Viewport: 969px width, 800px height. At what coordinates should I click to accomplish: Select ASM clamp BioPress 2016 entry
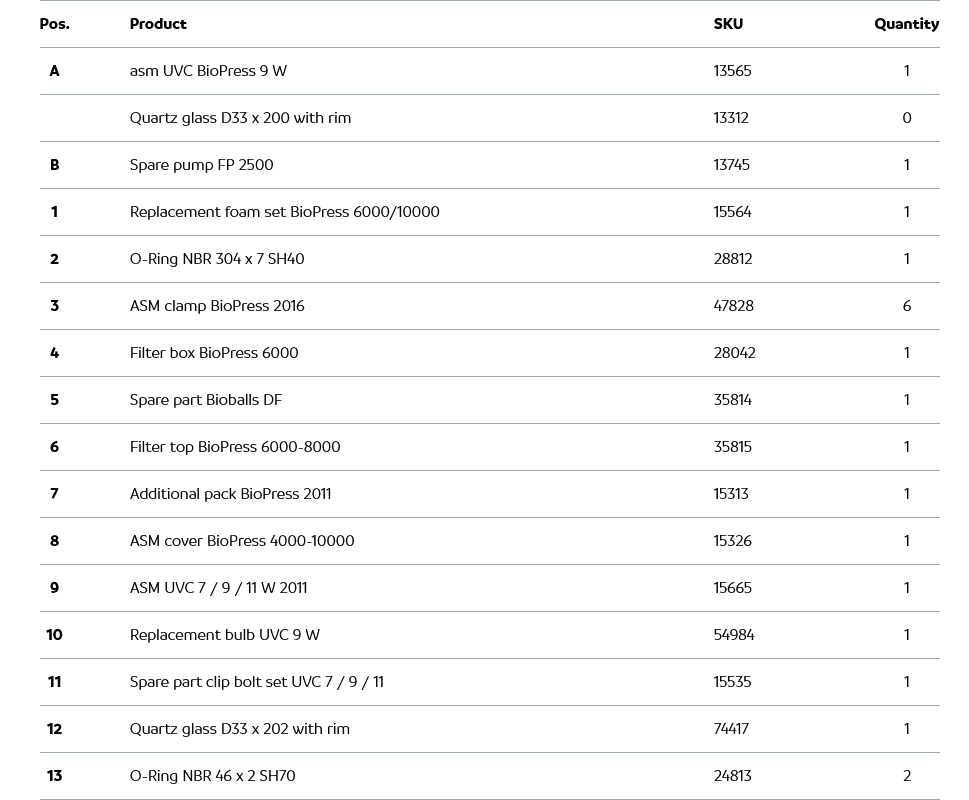click(x=217, y=306)
